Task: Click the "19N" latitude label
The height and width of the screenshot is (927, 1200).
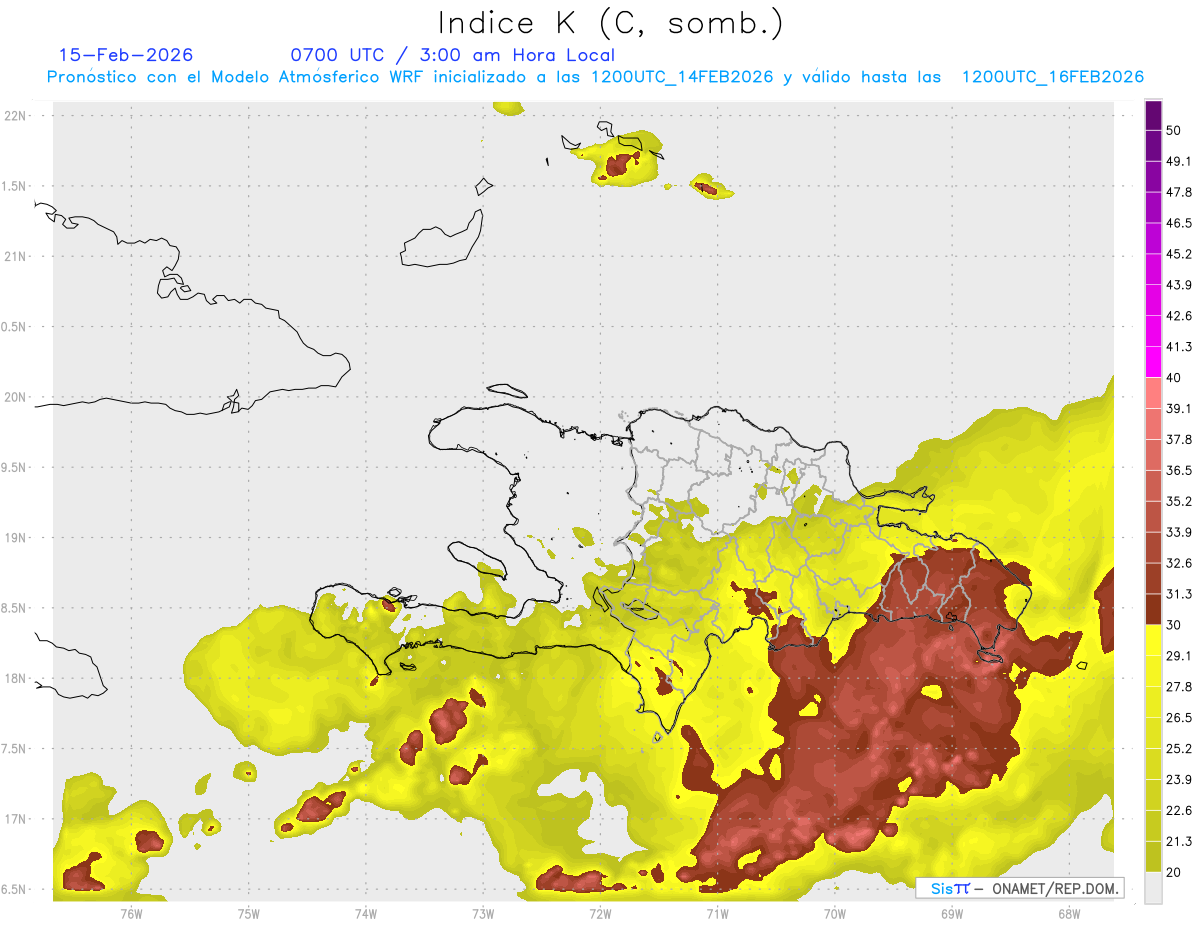Action: (x=15, y=538)
